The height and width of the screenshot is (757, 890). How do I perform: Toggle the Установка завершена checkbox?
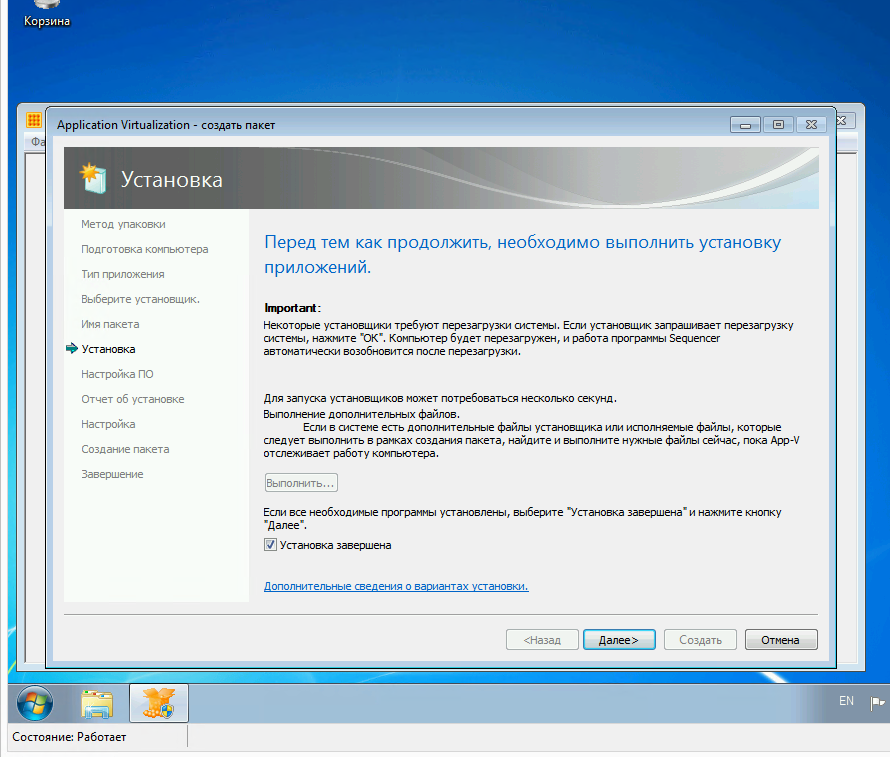(270, 546)
